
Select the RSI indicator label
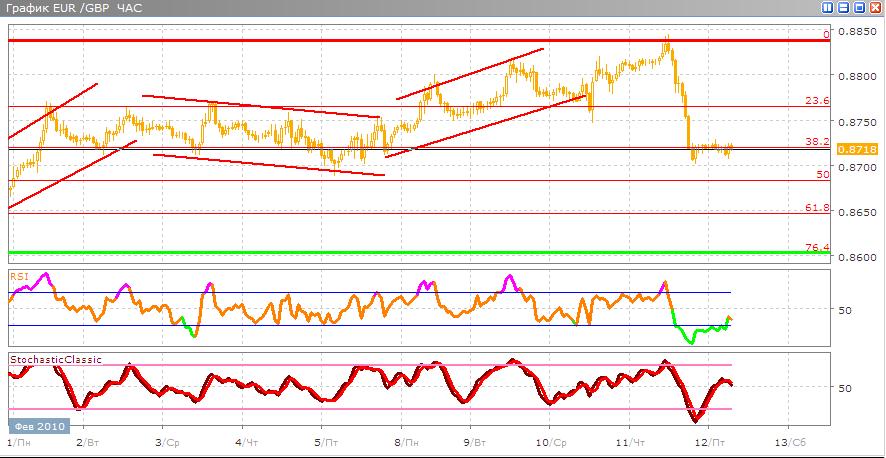(x=18, y=273)
